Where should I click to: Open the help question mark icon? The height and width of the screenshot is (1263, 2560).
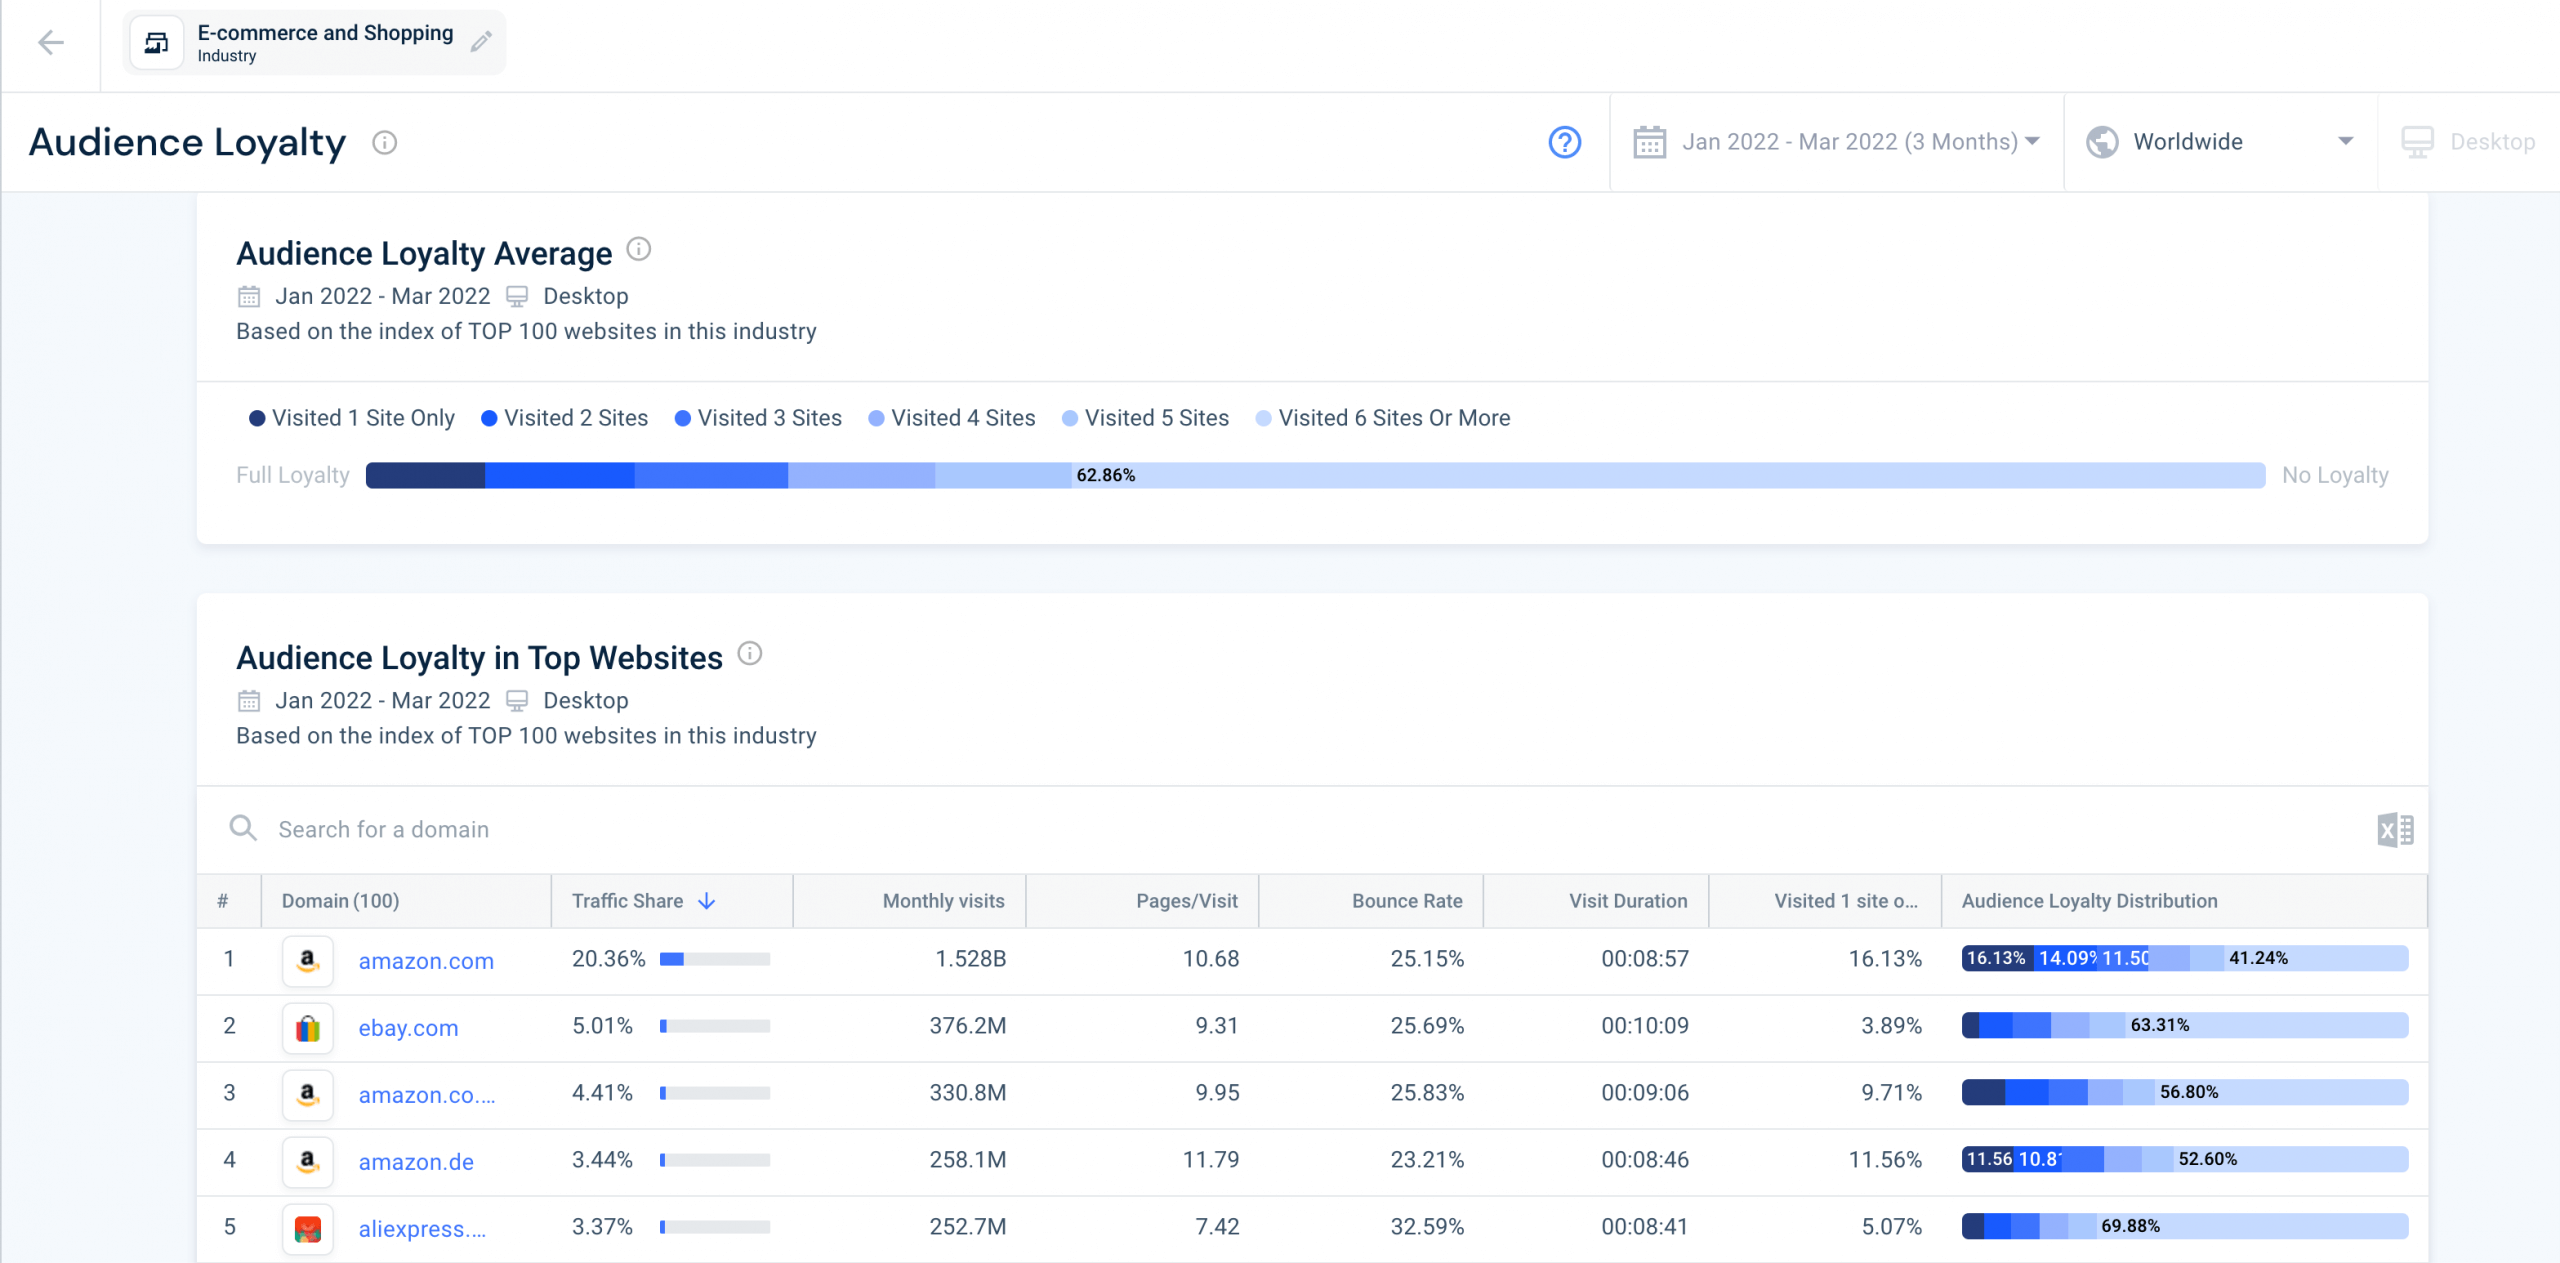[1565, 142]
